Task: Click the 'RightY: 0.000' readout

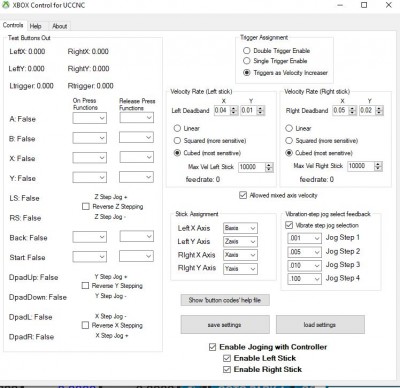Action: 88,69
